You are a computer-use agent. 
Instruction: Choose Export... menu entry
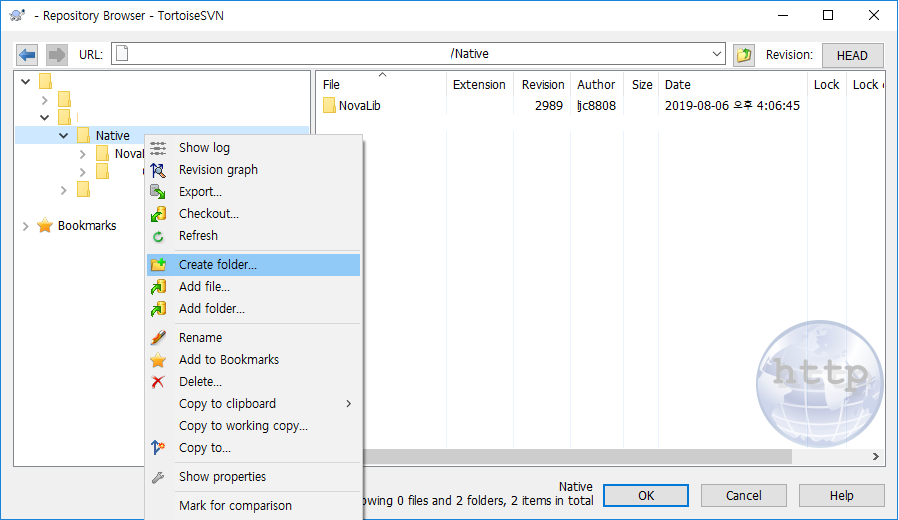(x=253, y=191)
